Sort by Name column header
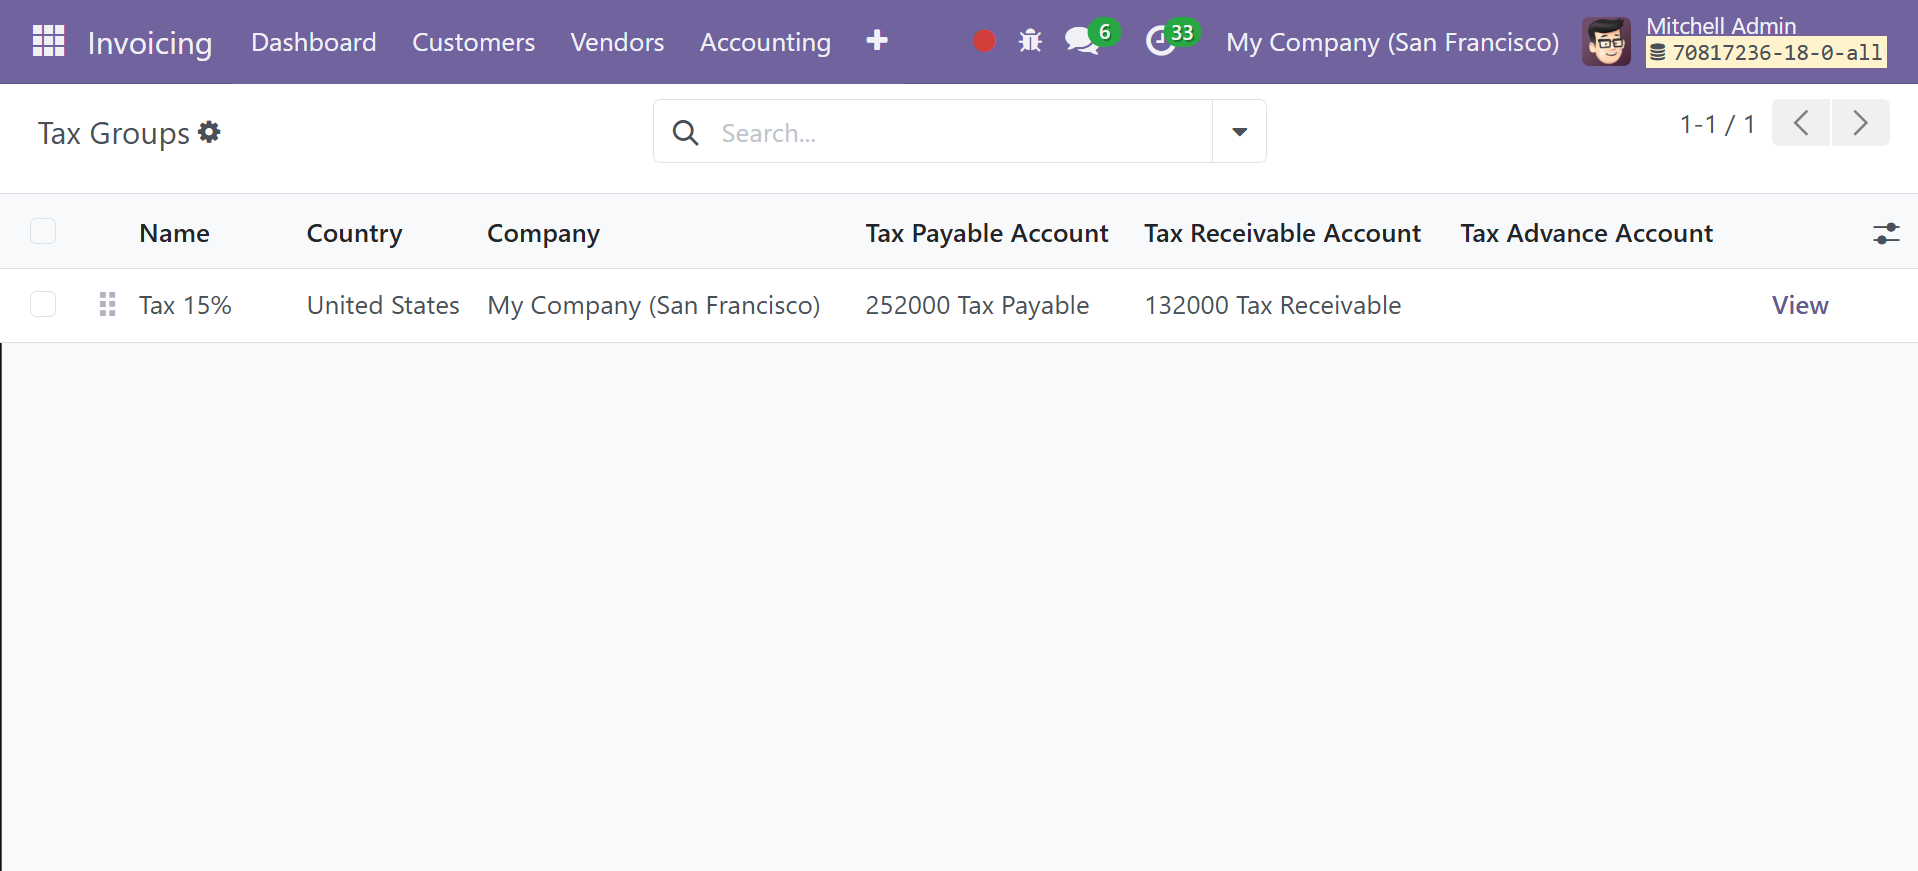1918x871 pixels. tap(174, 233)
